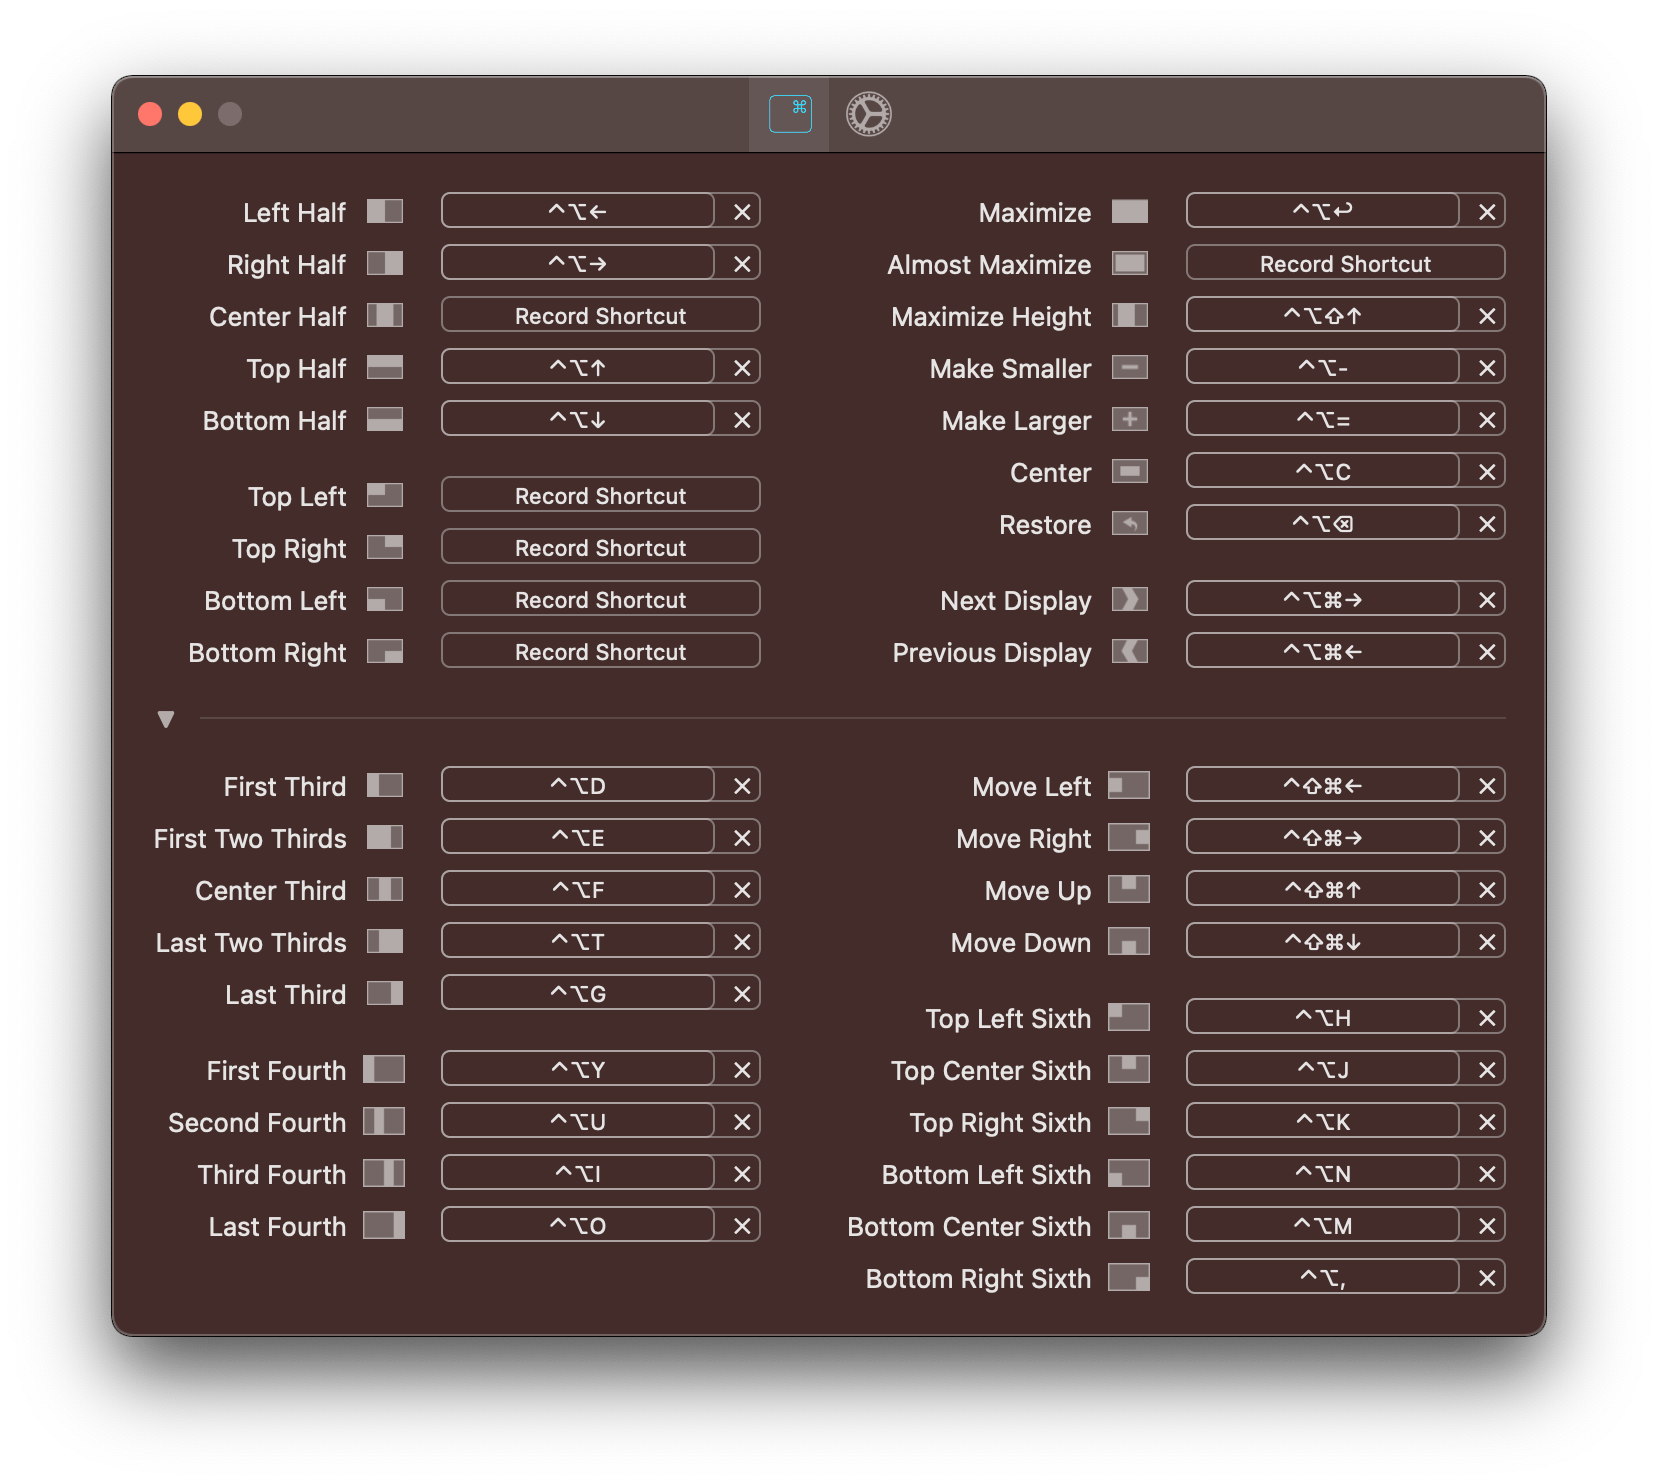This screenshot has width=1658, height=1484.
Task: Open the settings gear tab
Action: [x=868, y=114]
